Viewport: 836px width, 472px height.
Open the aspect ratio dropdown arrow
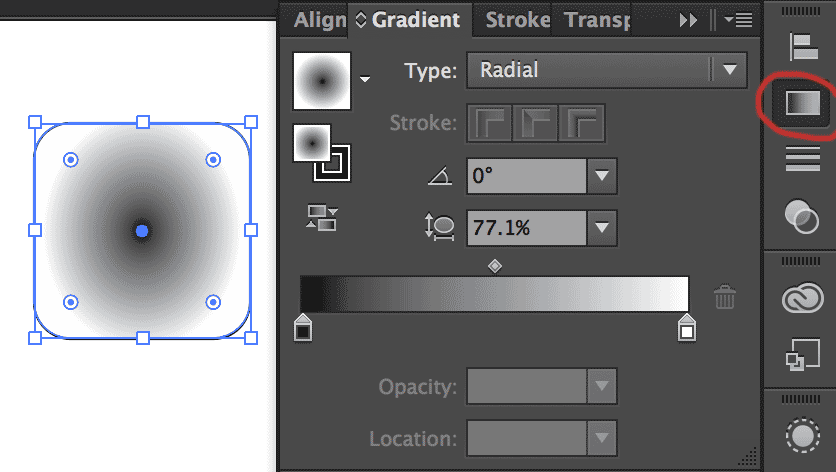[x=601, y=228]
